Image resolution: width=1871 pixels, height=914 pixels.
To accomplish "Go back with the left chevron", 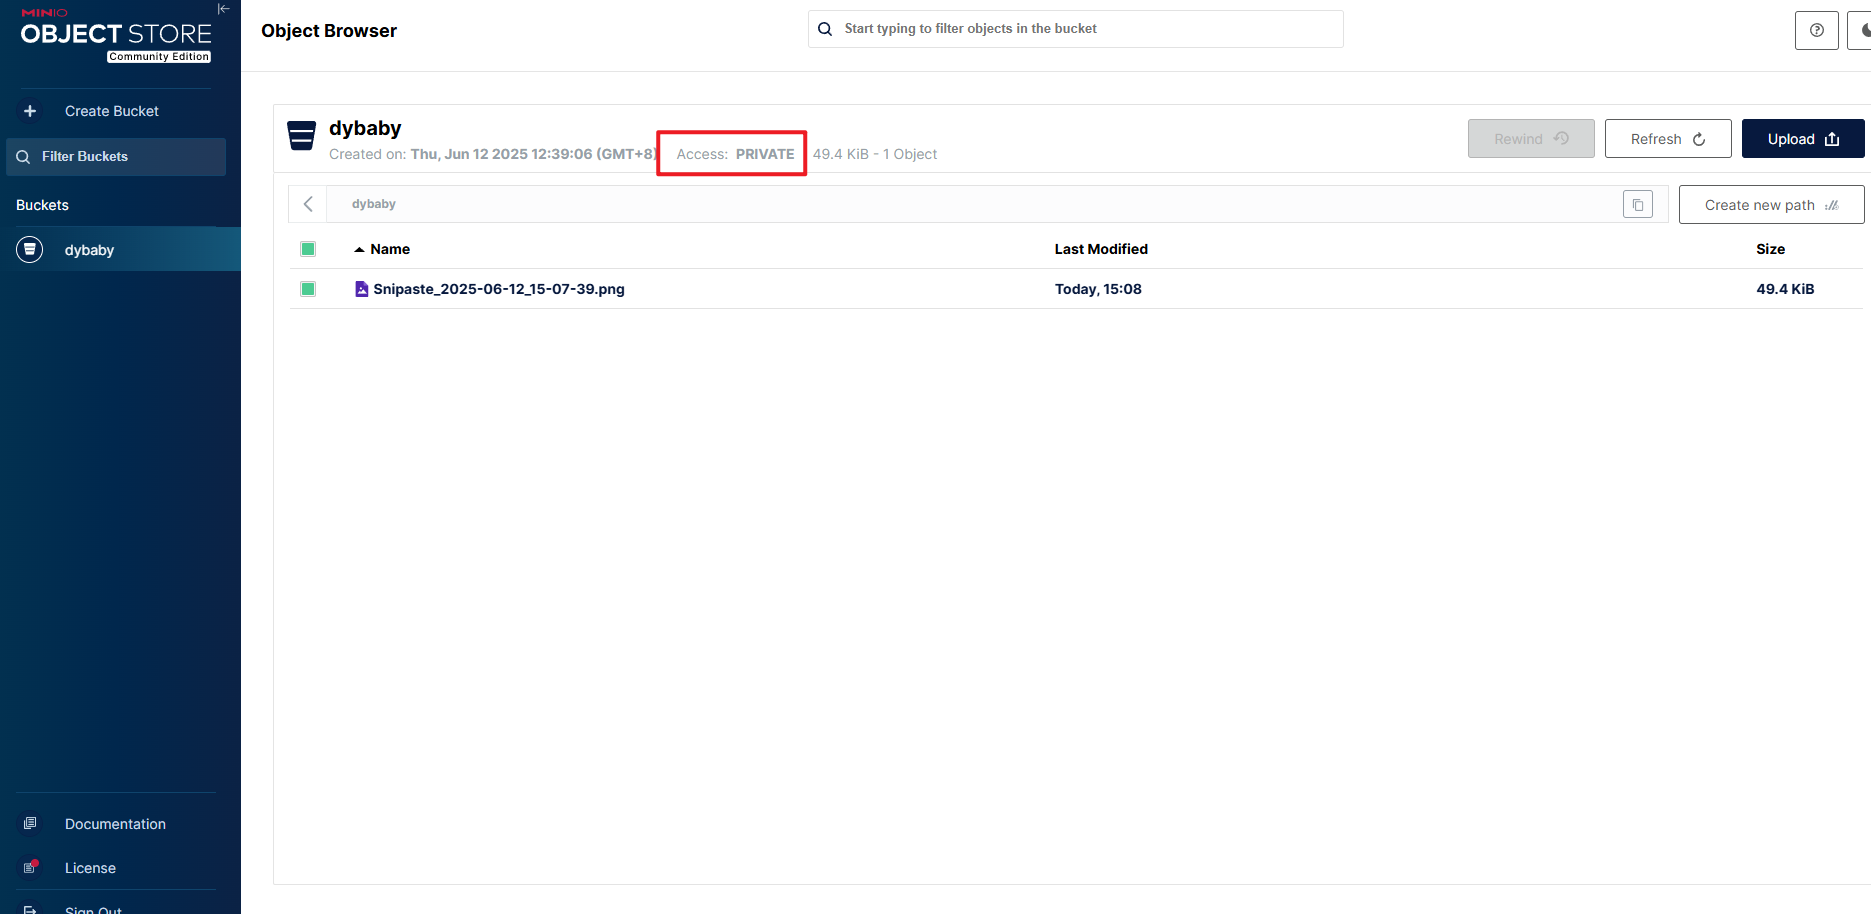I will click(308, 204).
